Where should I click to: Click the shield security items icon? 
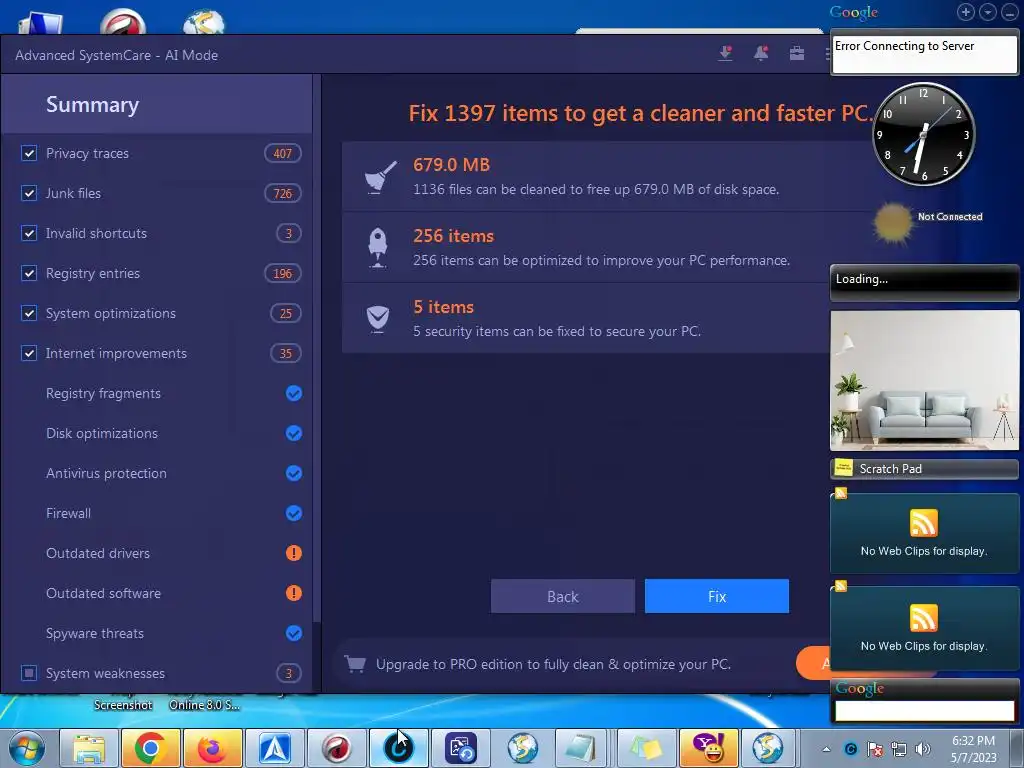[377, 319]
